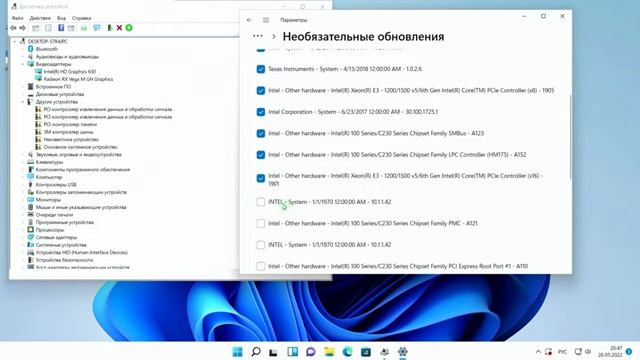
Task: Open the Файл menu in Device Manager
Action: tap(18, 18)
